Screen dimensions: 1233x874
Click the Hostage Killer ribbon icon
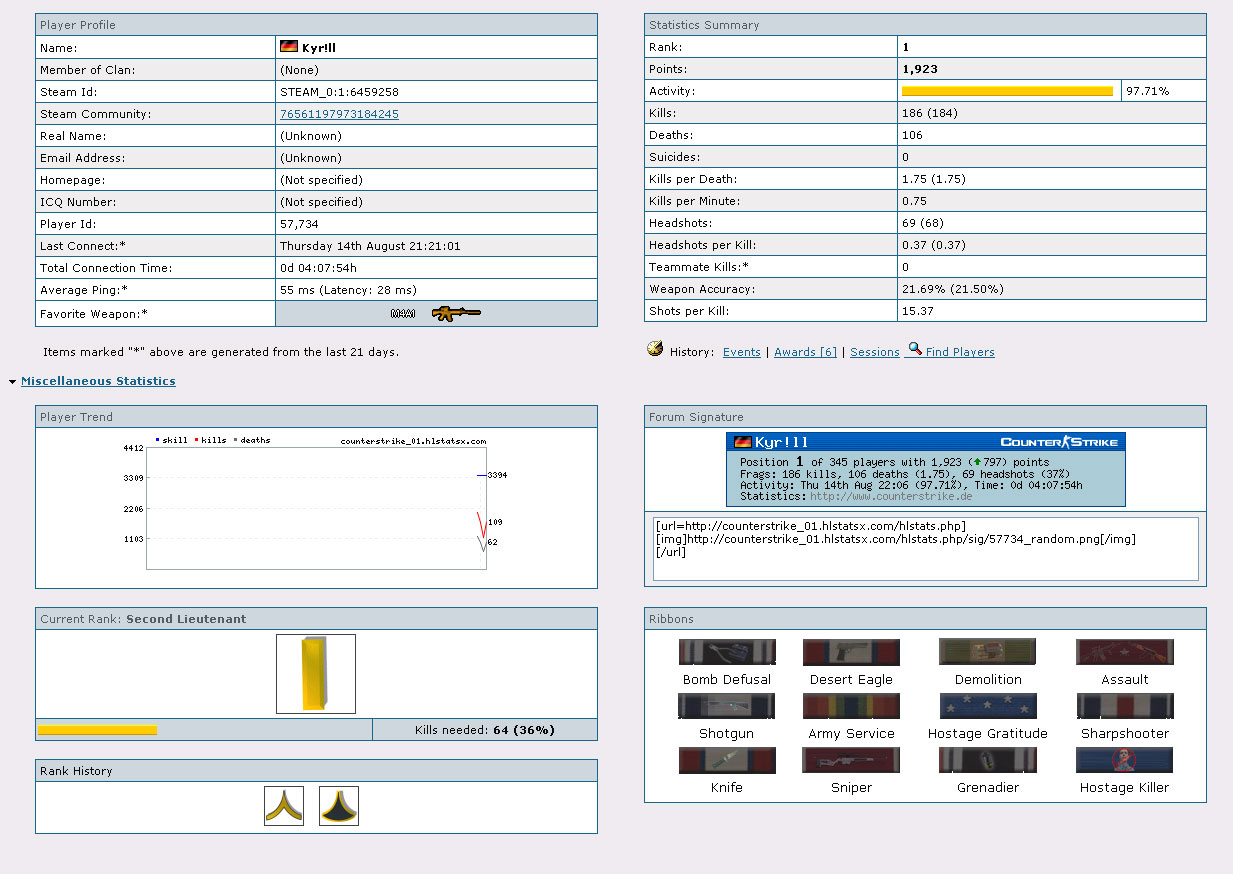[1124, 761]
